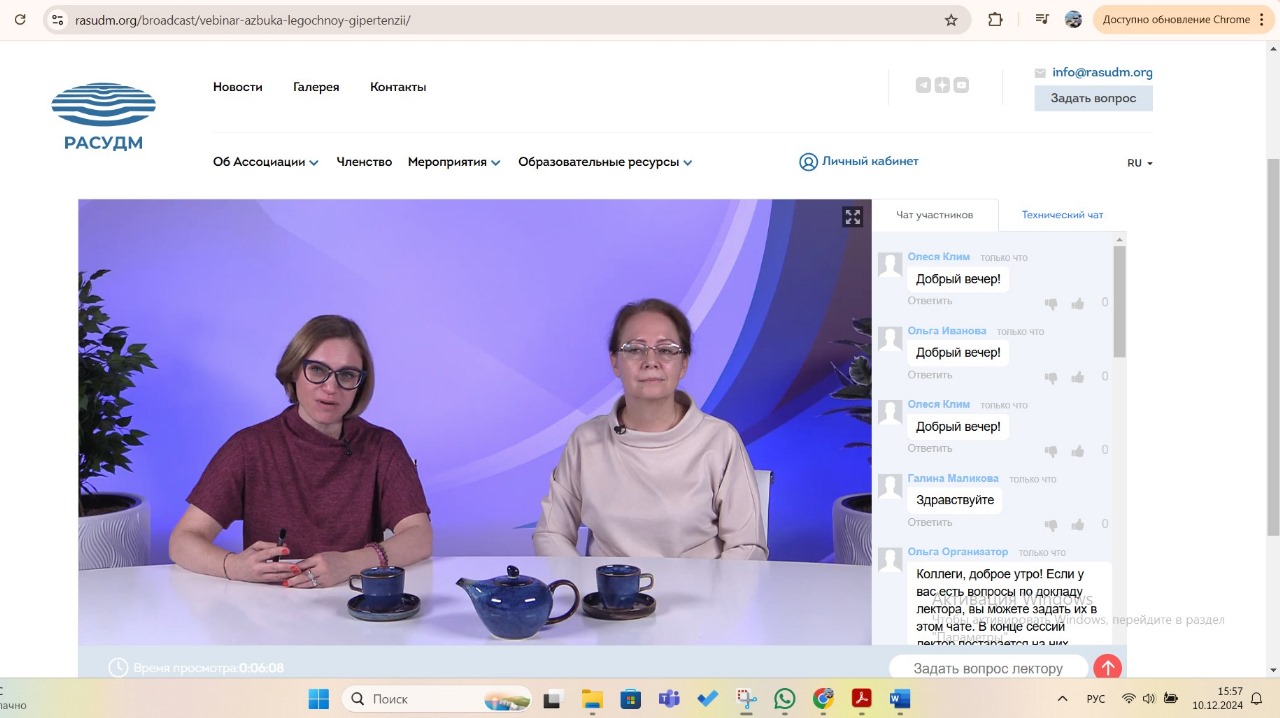Open WhatsApp from the taskbar

point(785,699)
